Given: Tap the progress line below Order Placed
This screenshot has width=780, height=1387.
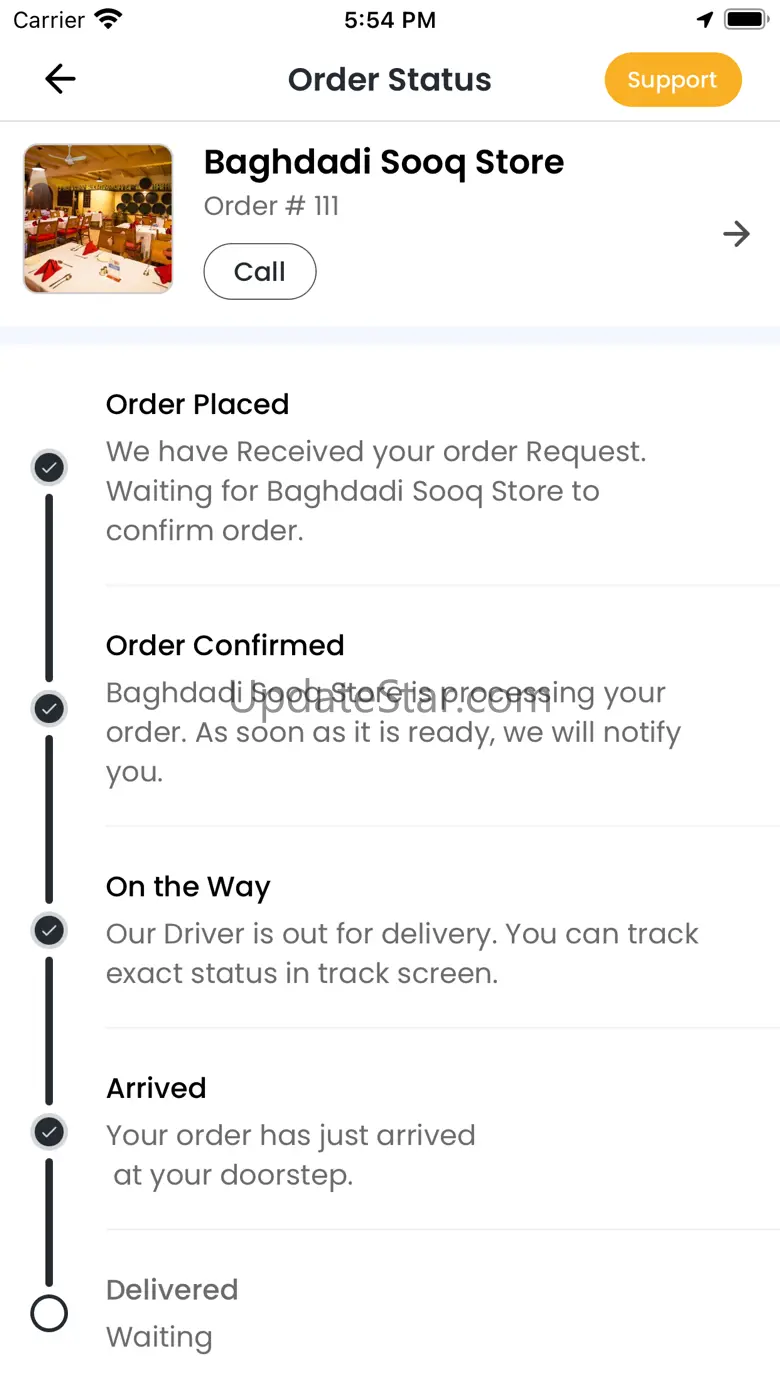Looking at the screenshot, I should click(49, 588).
